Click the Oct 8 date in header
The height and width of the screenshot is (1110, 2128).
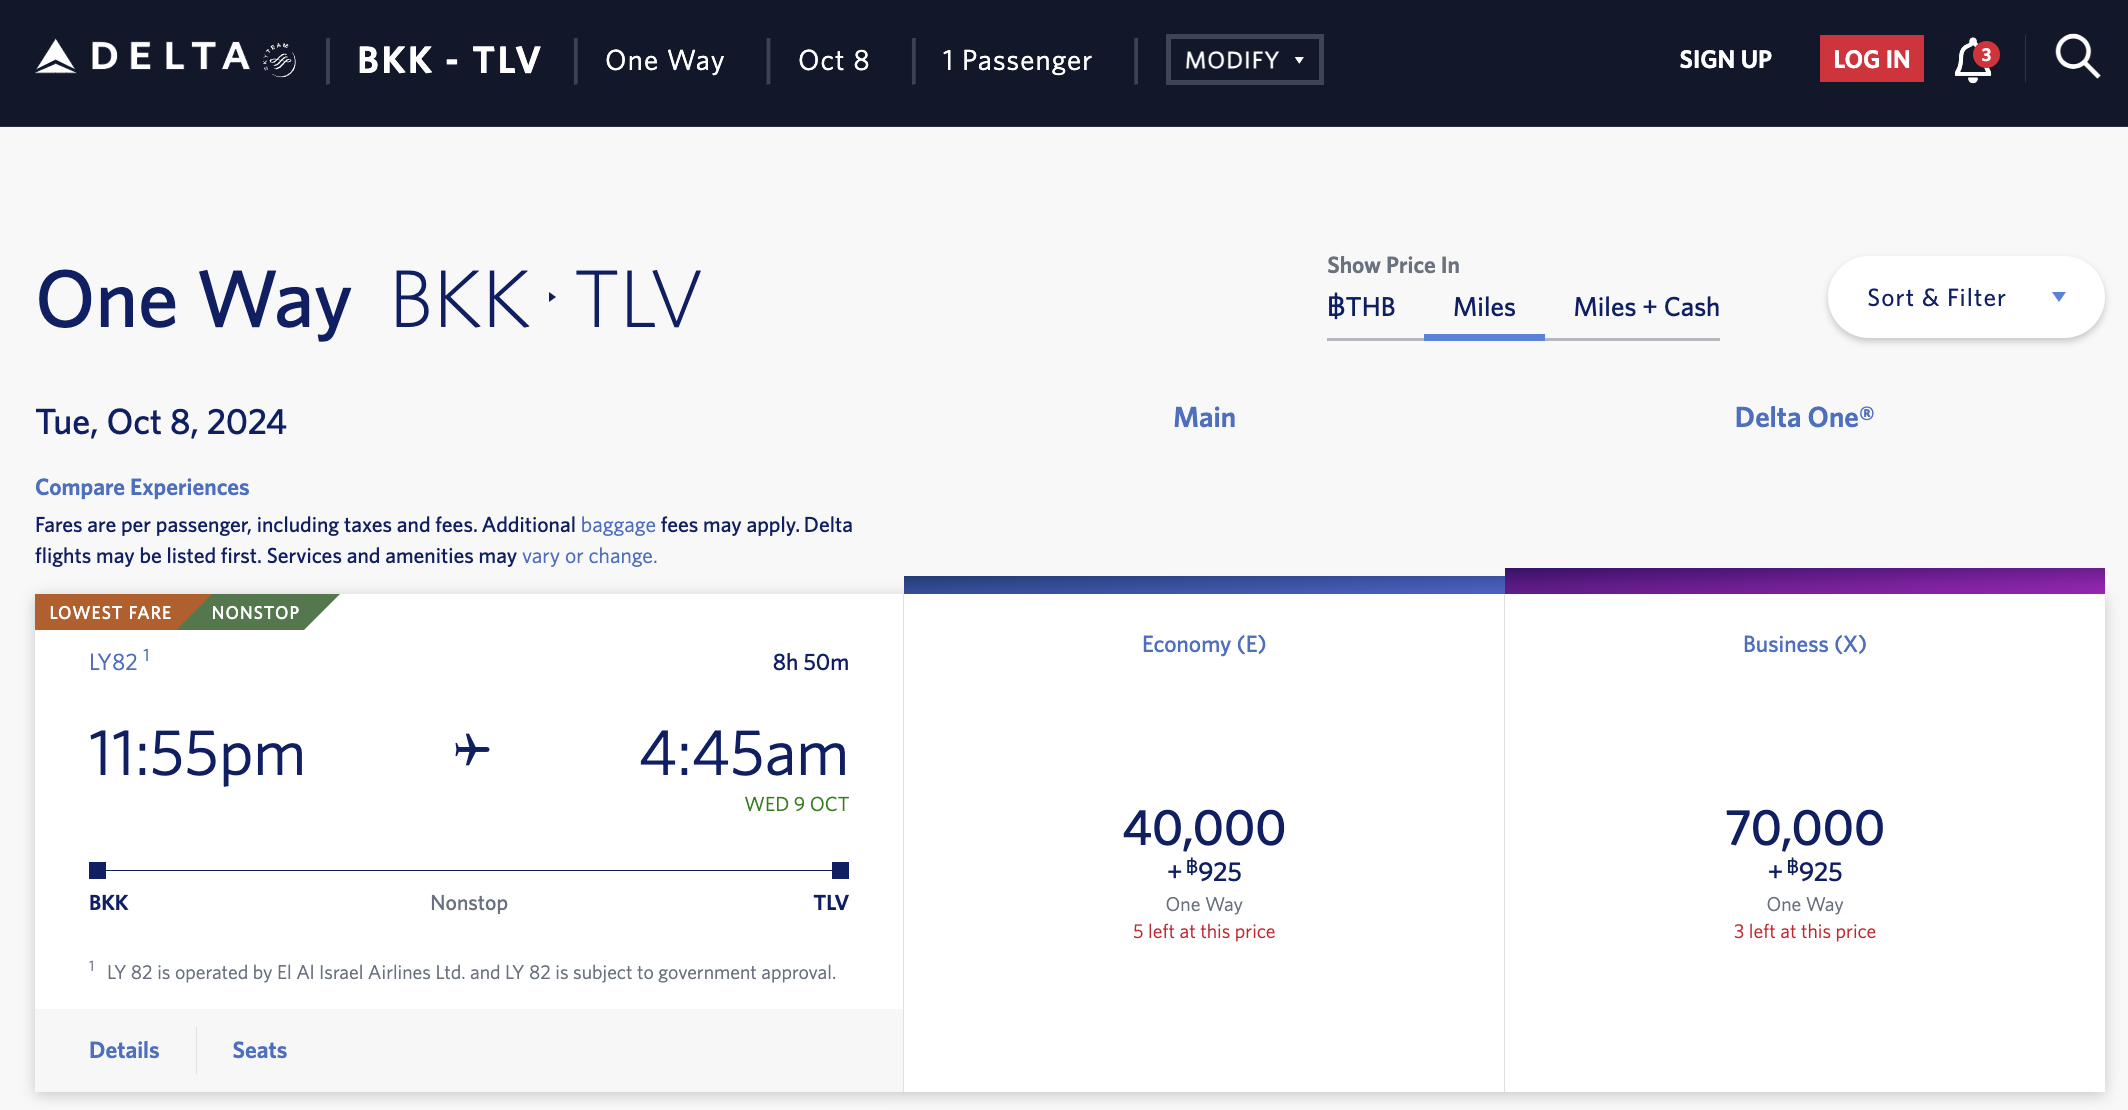tap(833, 60)
